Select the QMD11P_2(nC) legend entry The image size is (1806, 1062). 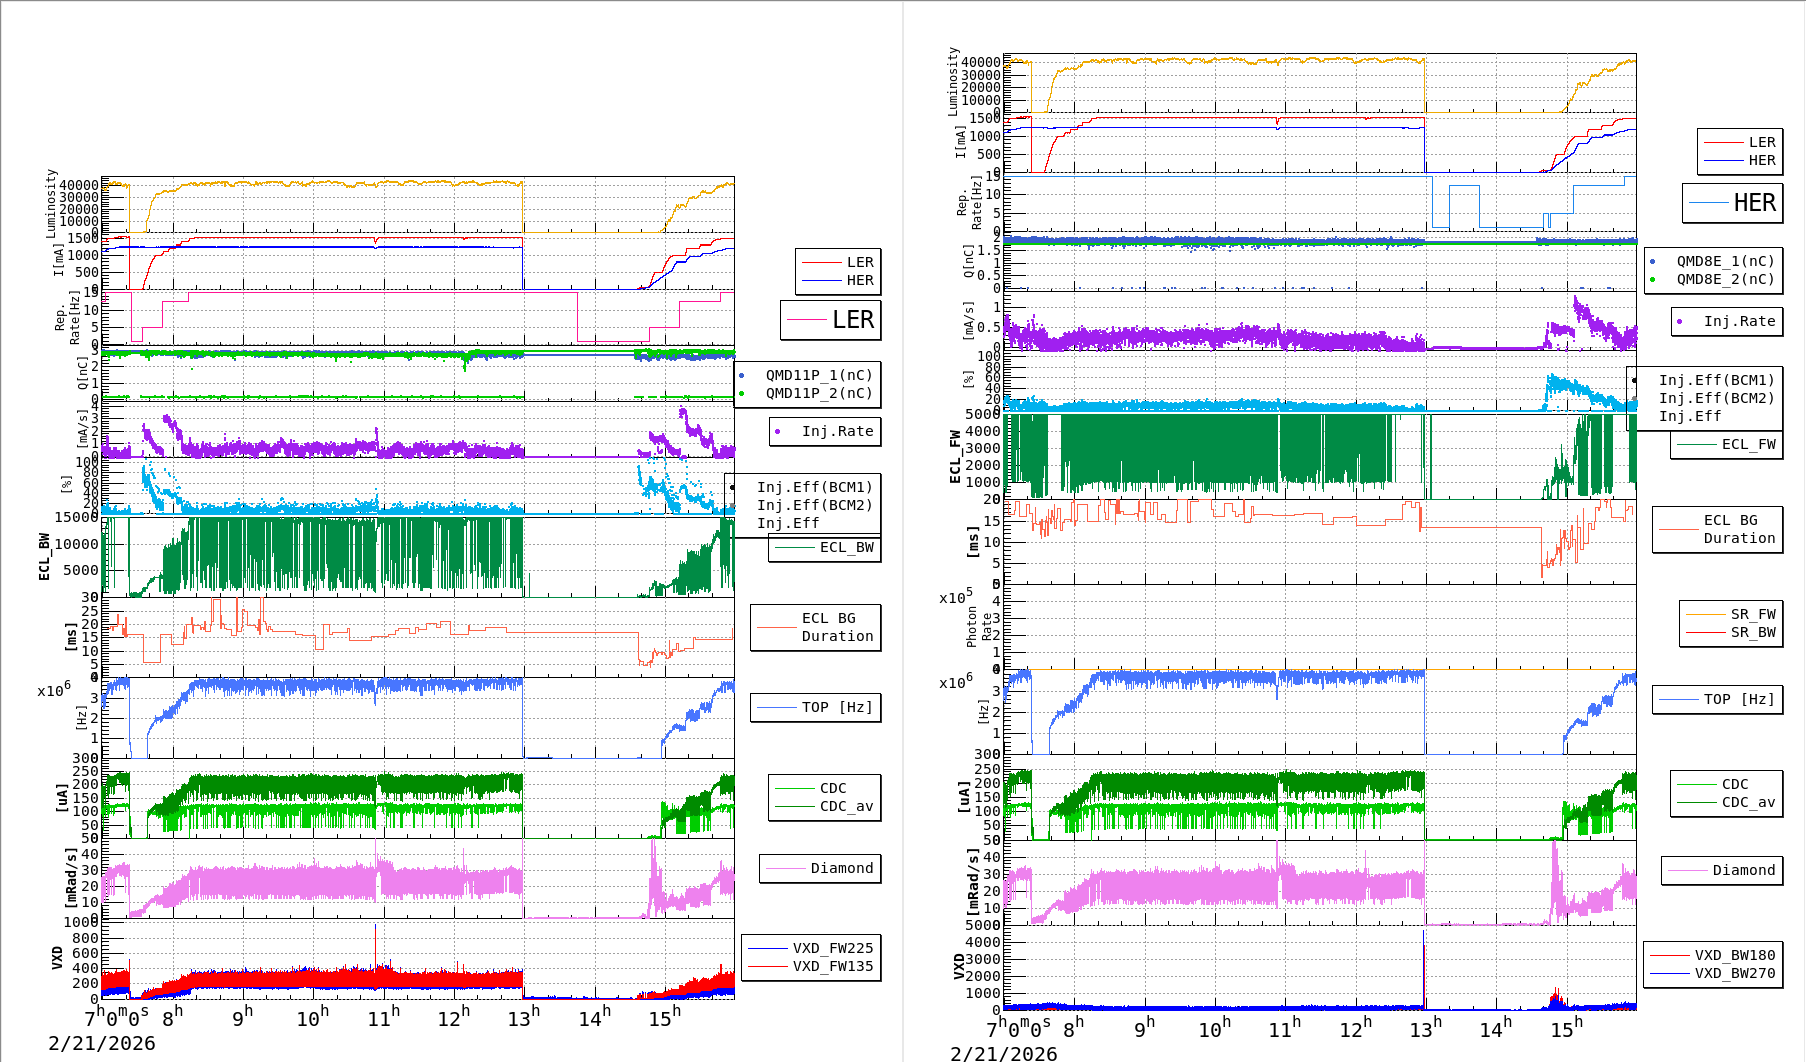[x=818, y=393]
